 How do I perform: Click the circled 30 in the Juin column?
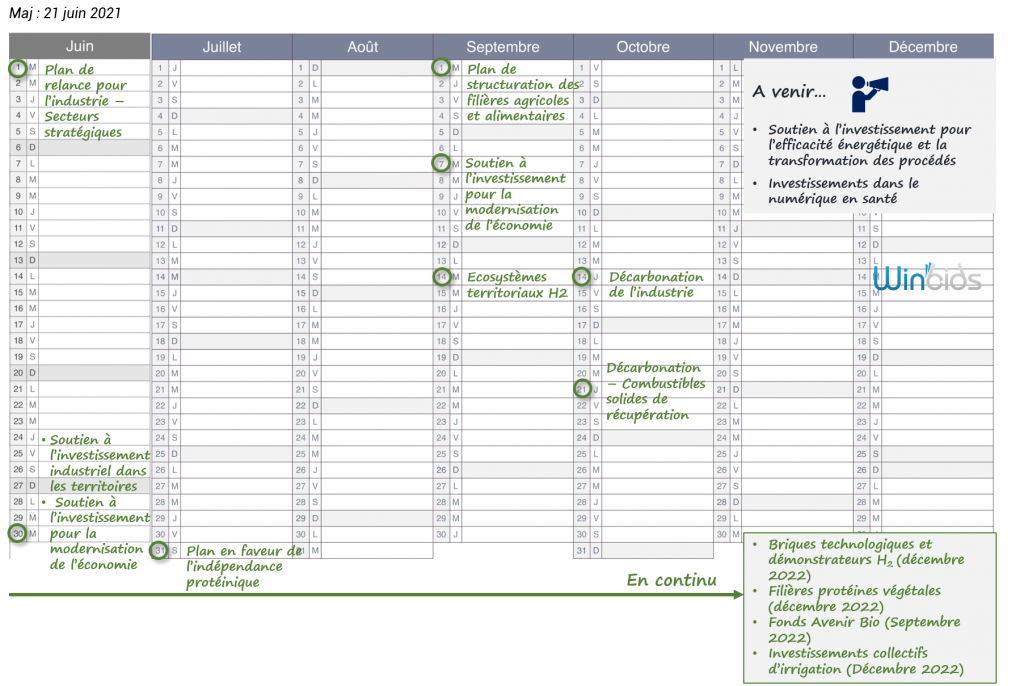(18, 533)
